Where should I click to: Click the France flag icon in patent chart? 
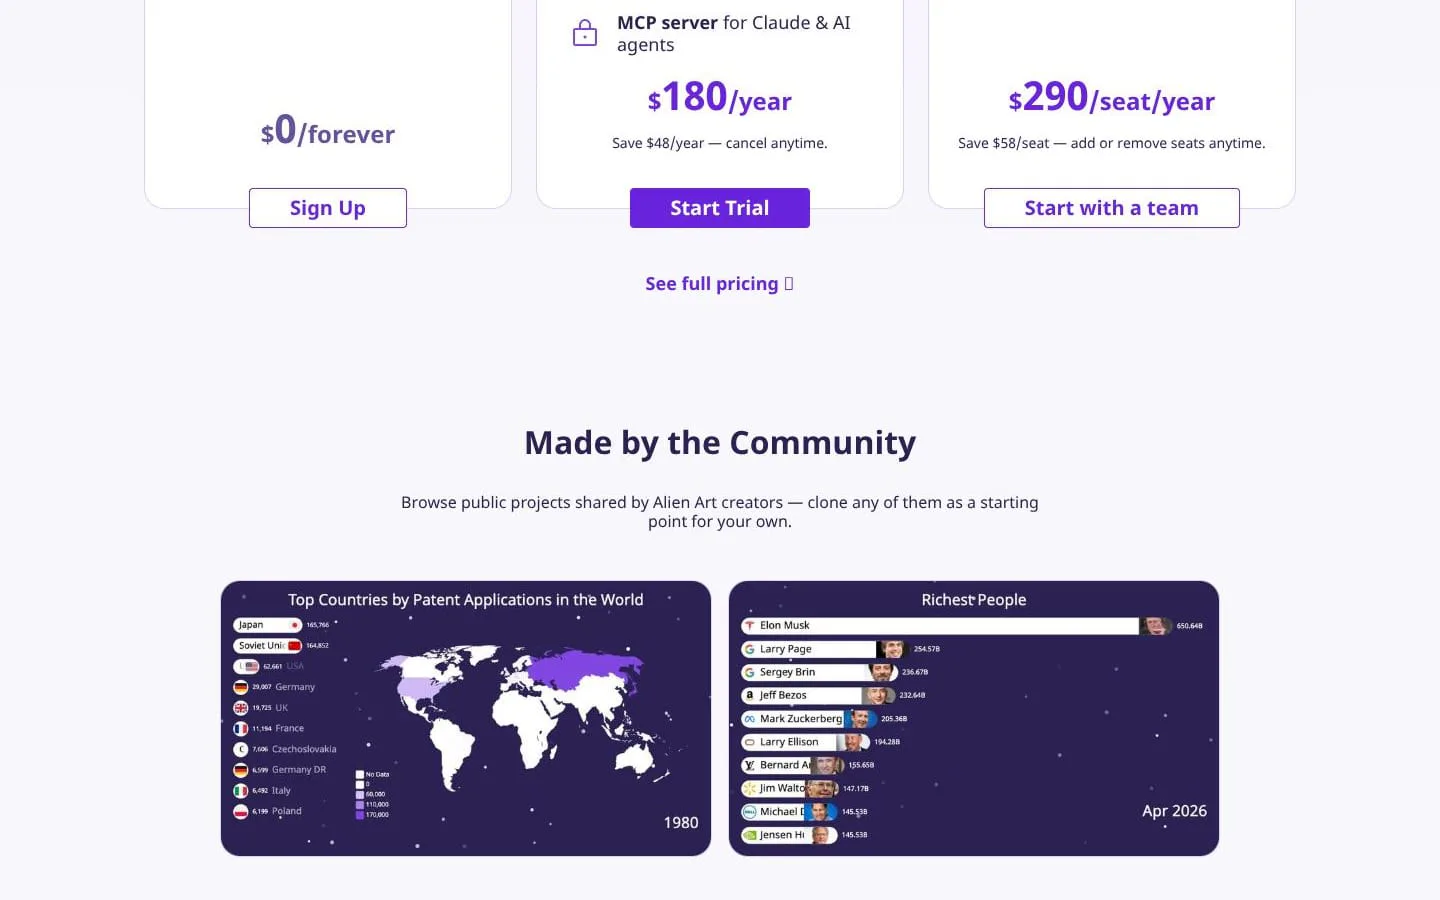[241, 729]
